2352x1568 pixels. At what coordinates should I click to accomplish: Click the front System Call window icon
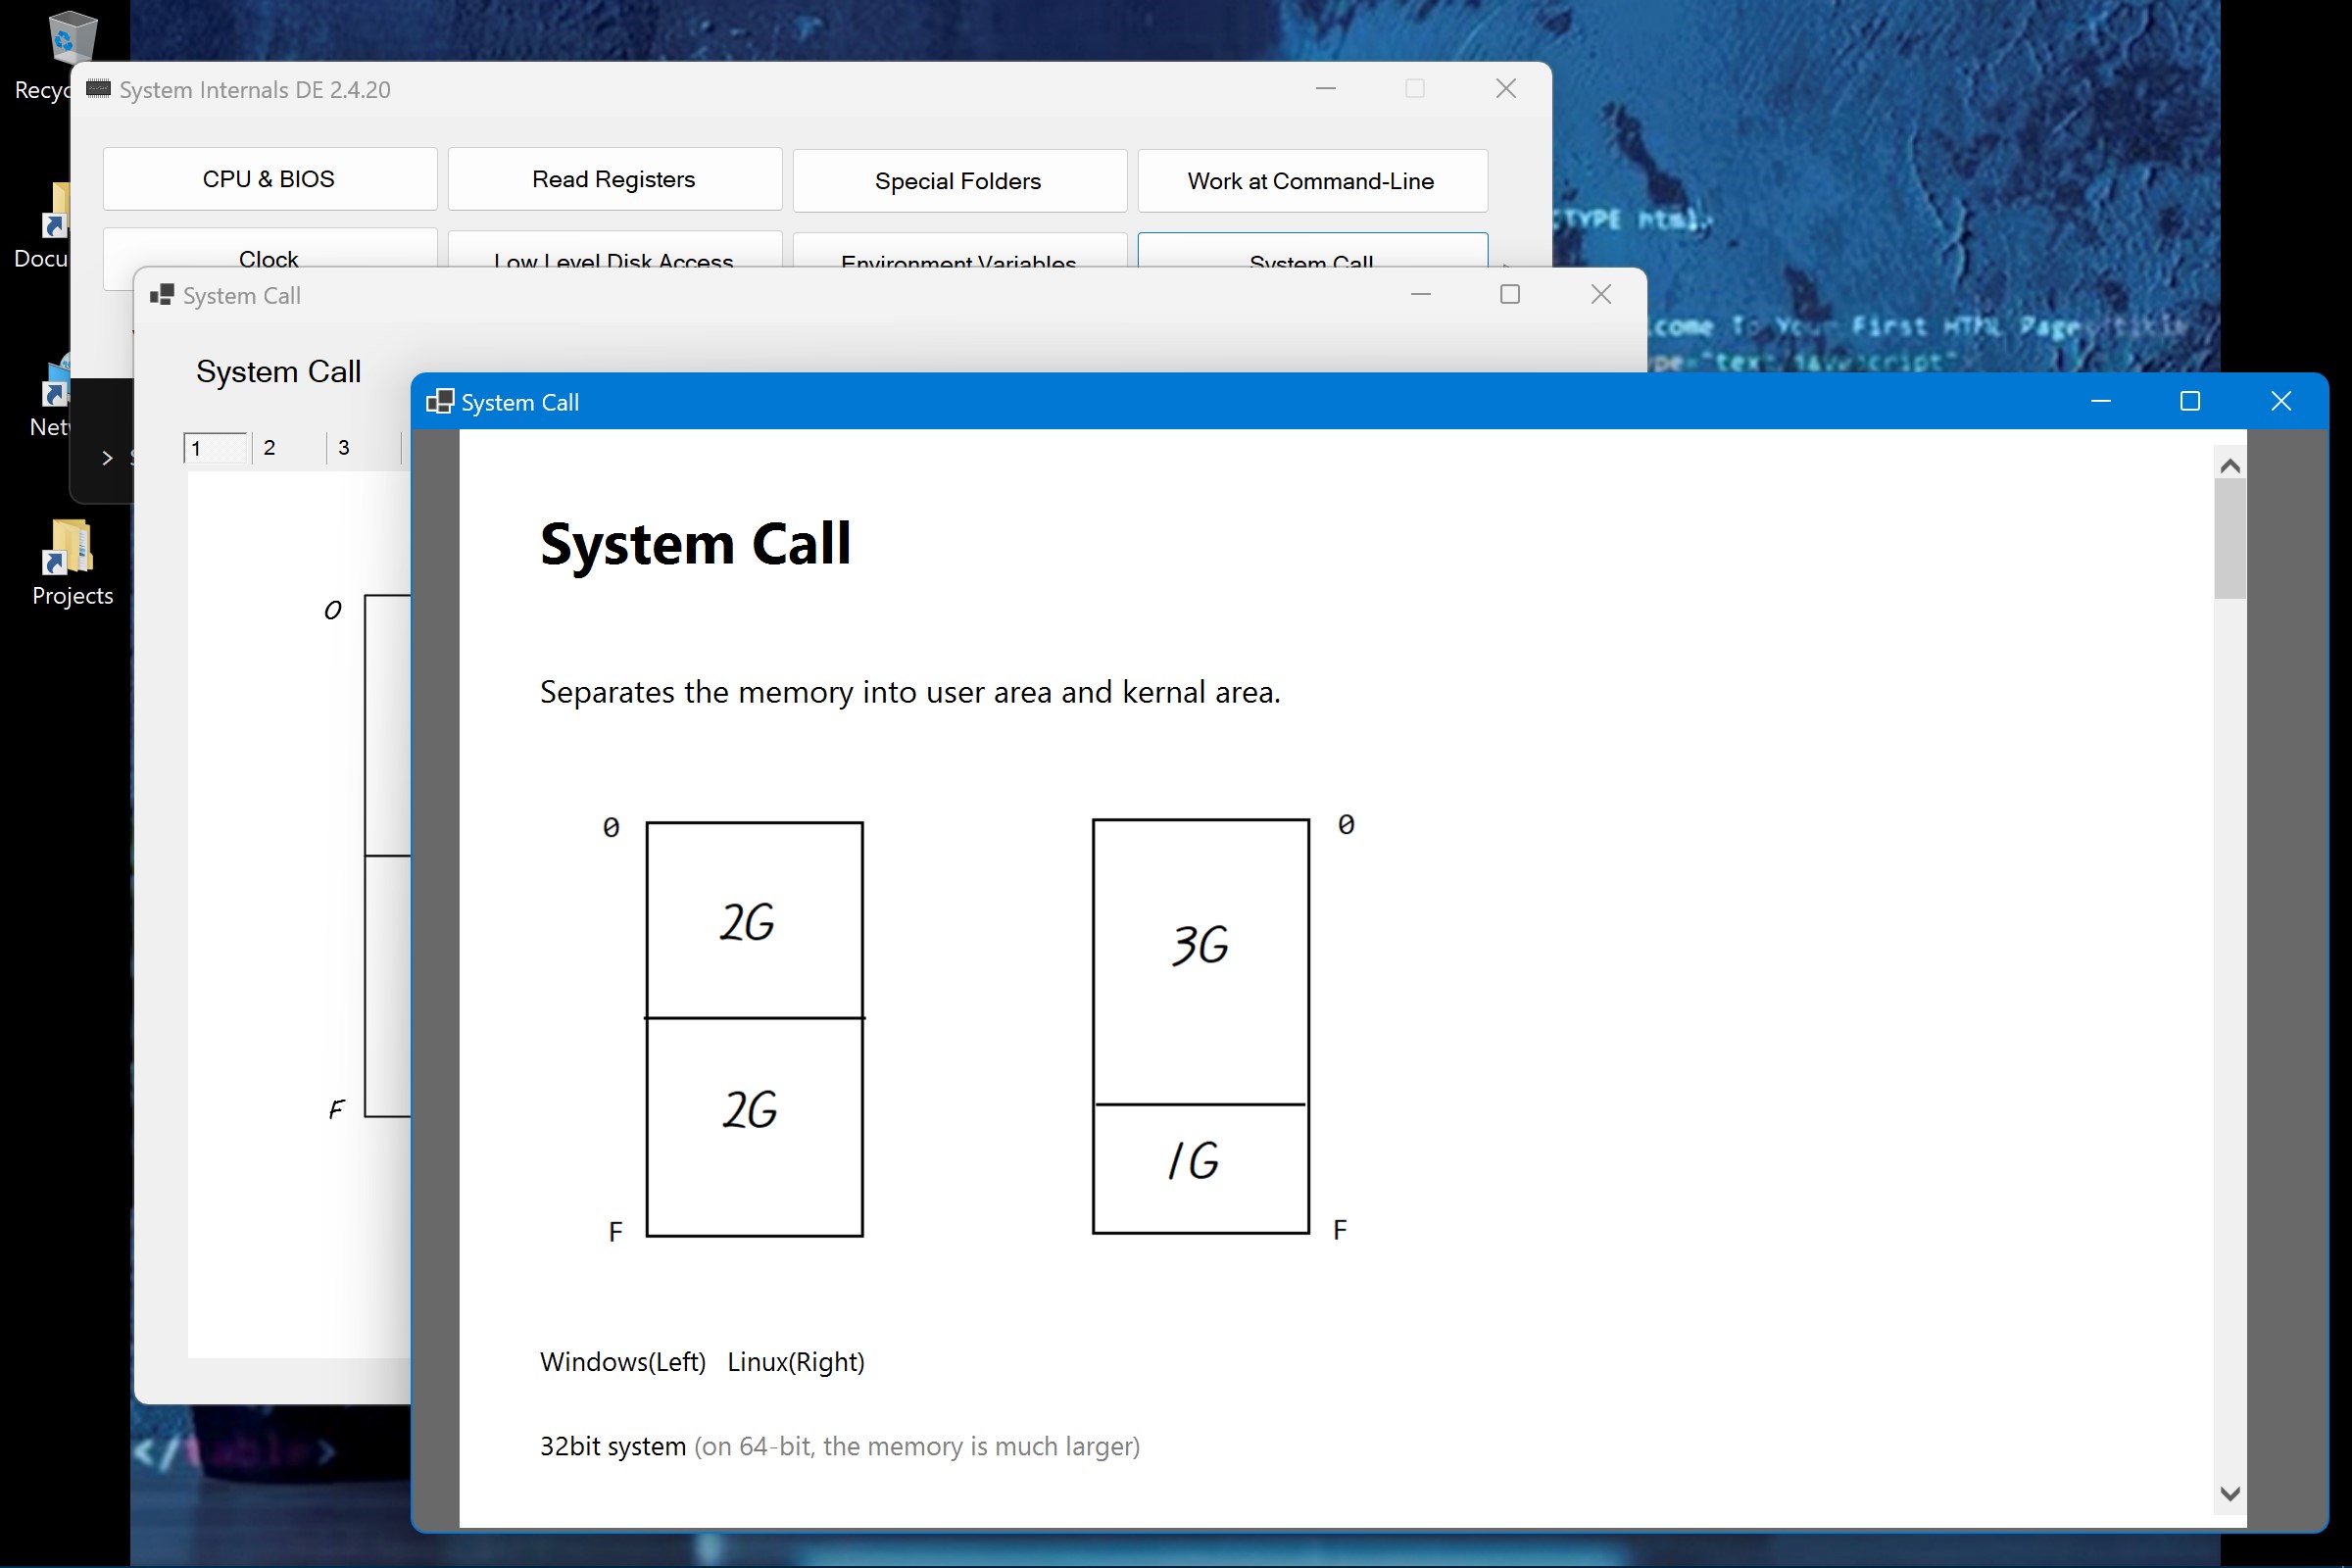coord(440,402)
